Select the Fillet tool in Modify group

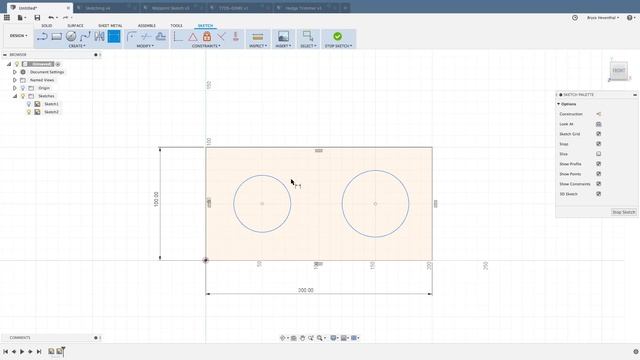coord(131,37)
